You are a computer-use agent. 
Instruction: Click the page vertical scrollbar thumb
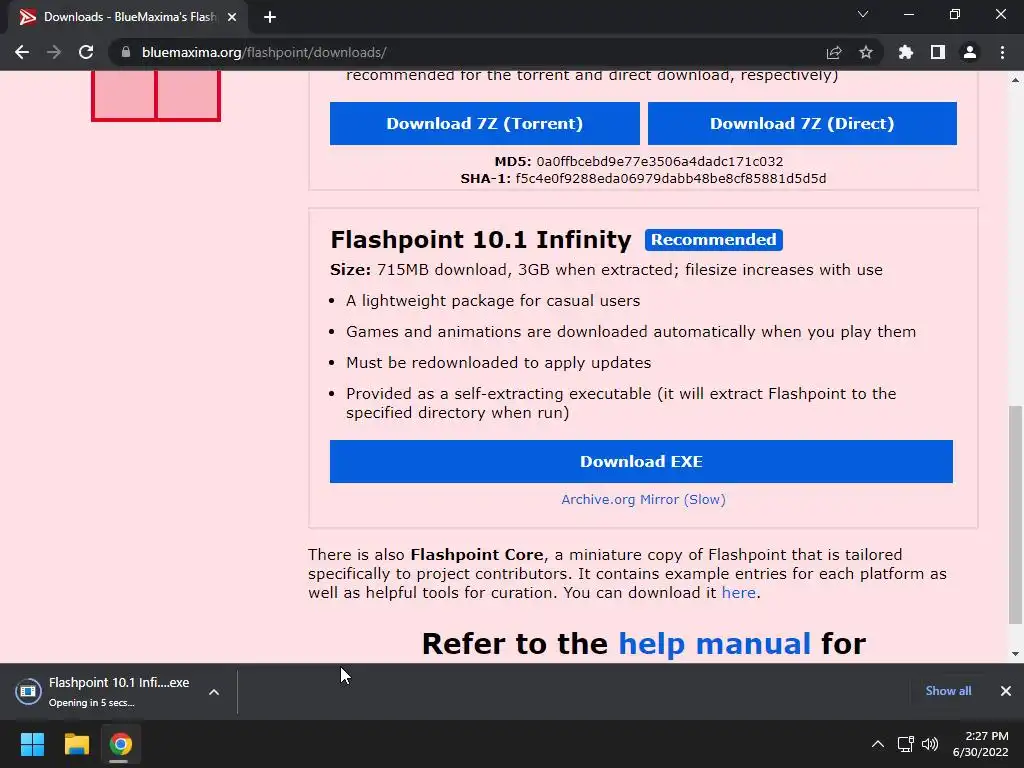(x=1015, y=515)
